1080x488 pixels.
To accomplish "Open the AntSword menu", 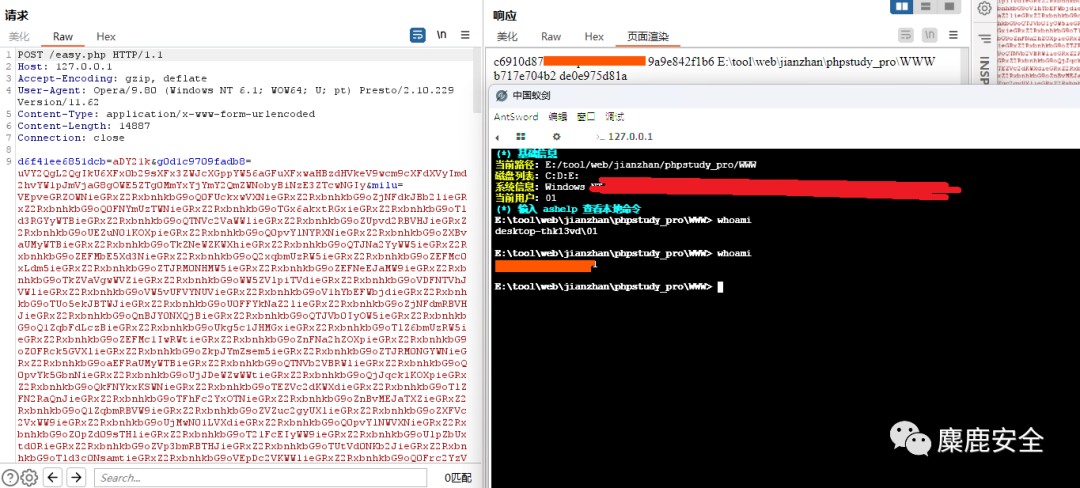I will click(516, 116).
